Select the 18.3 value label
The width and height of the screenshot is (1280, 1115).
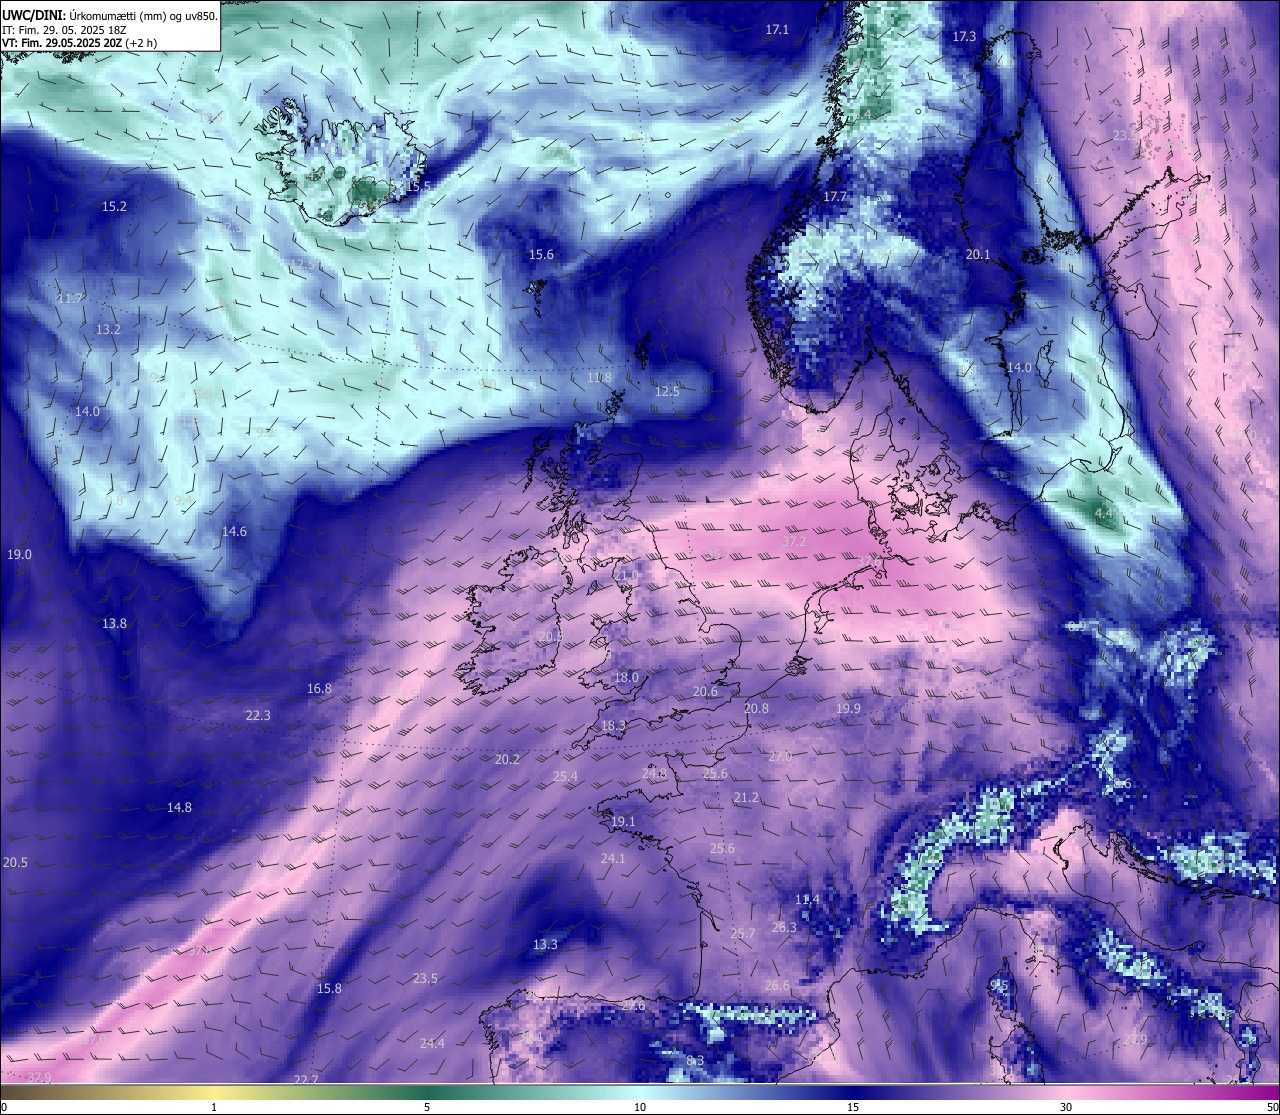pos(613,726)
